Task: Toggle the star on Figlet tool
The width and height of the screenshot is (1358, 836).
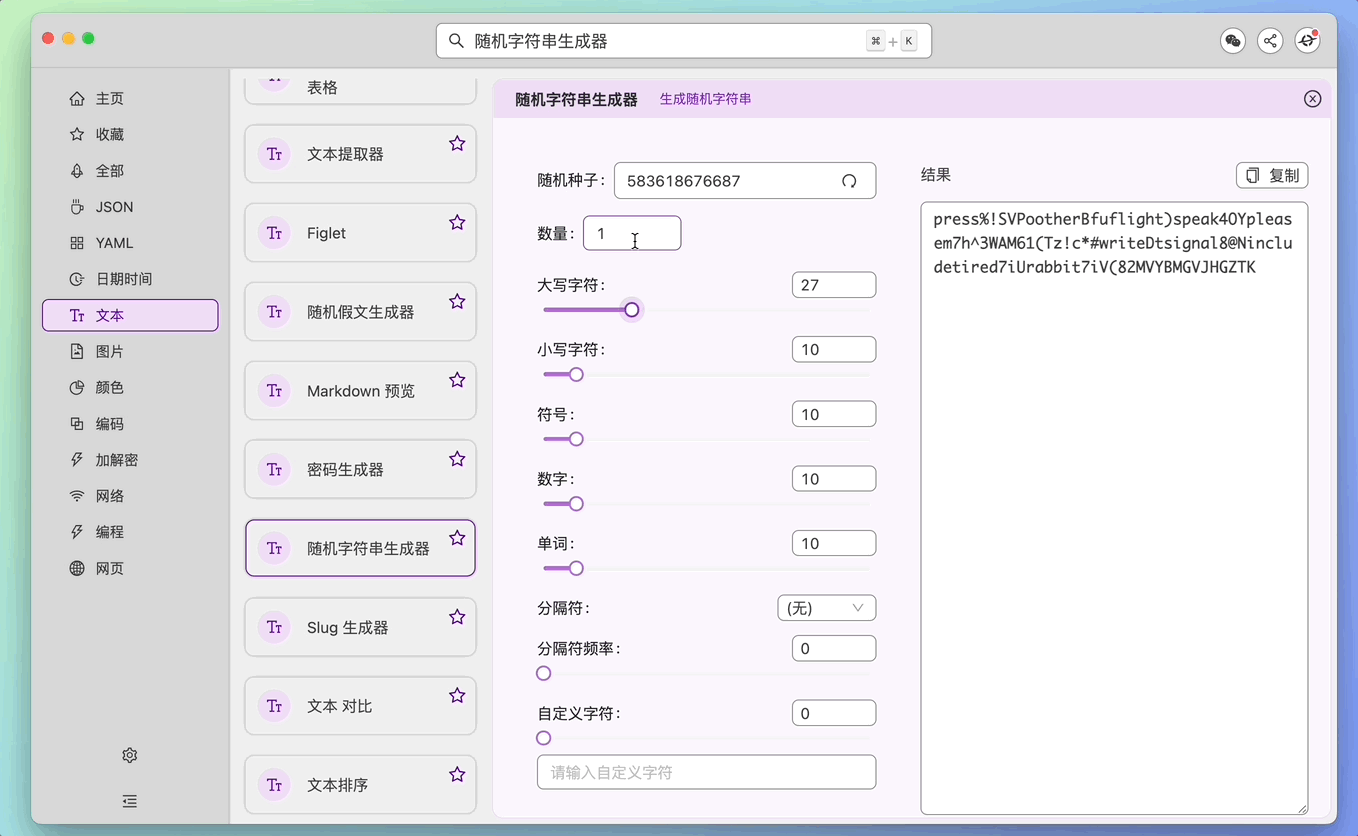Action: pyautogui.click(x=457, y=222)
